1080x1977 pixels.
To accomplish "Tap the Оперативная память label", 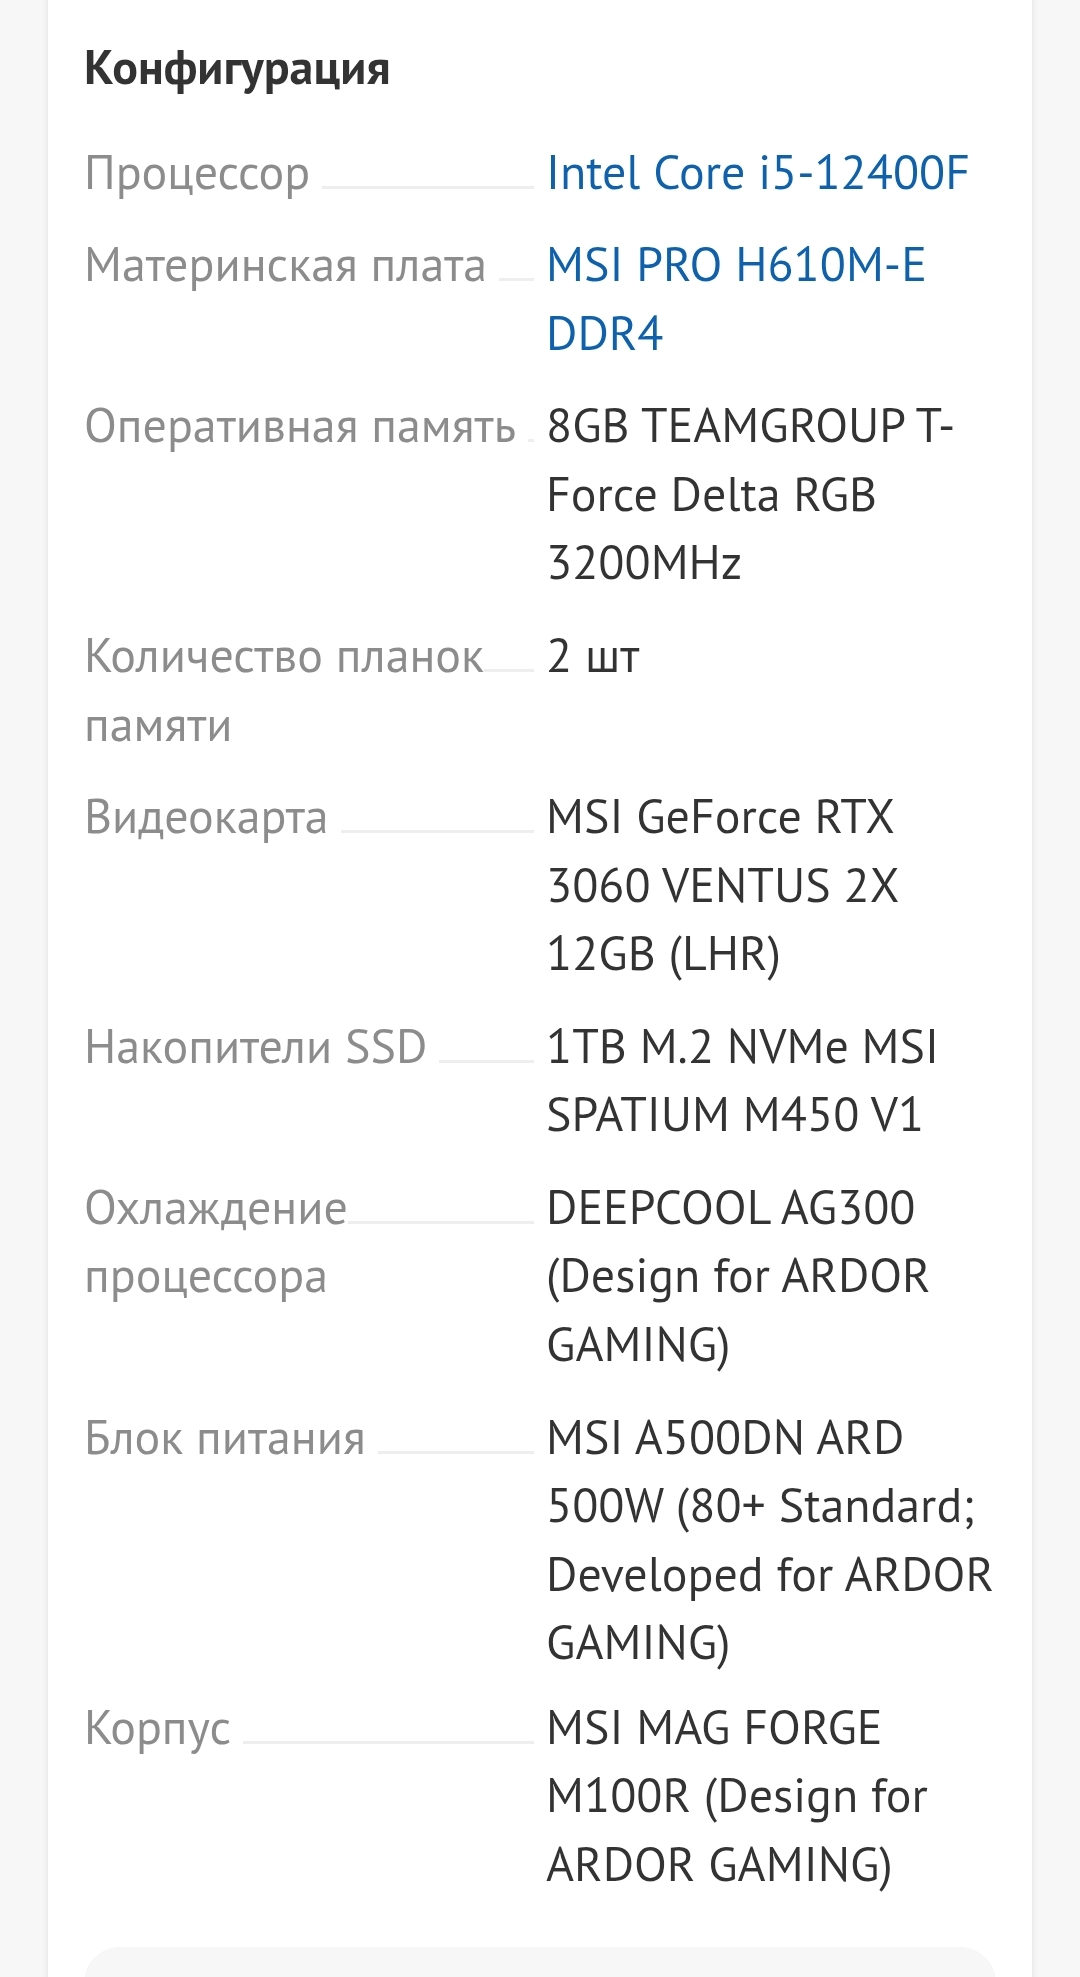I will click(x=300, y=427).
